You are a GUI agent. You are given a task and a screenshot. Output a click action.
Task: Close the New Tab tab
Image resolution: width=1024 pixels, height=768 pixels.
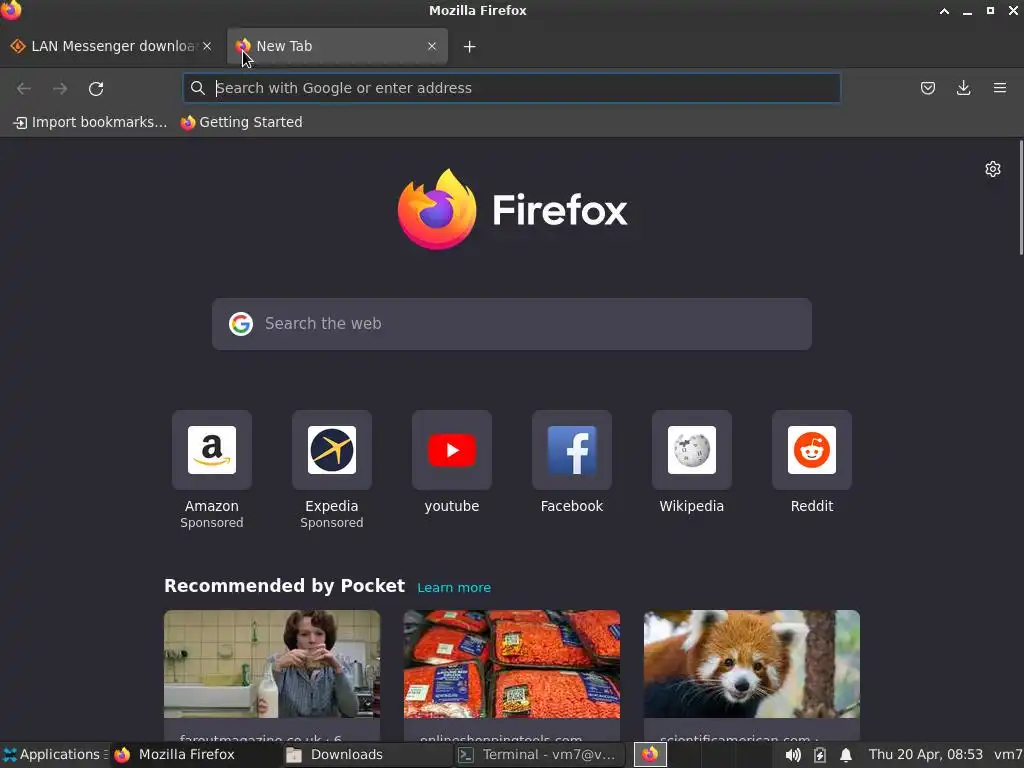[432, 46]
